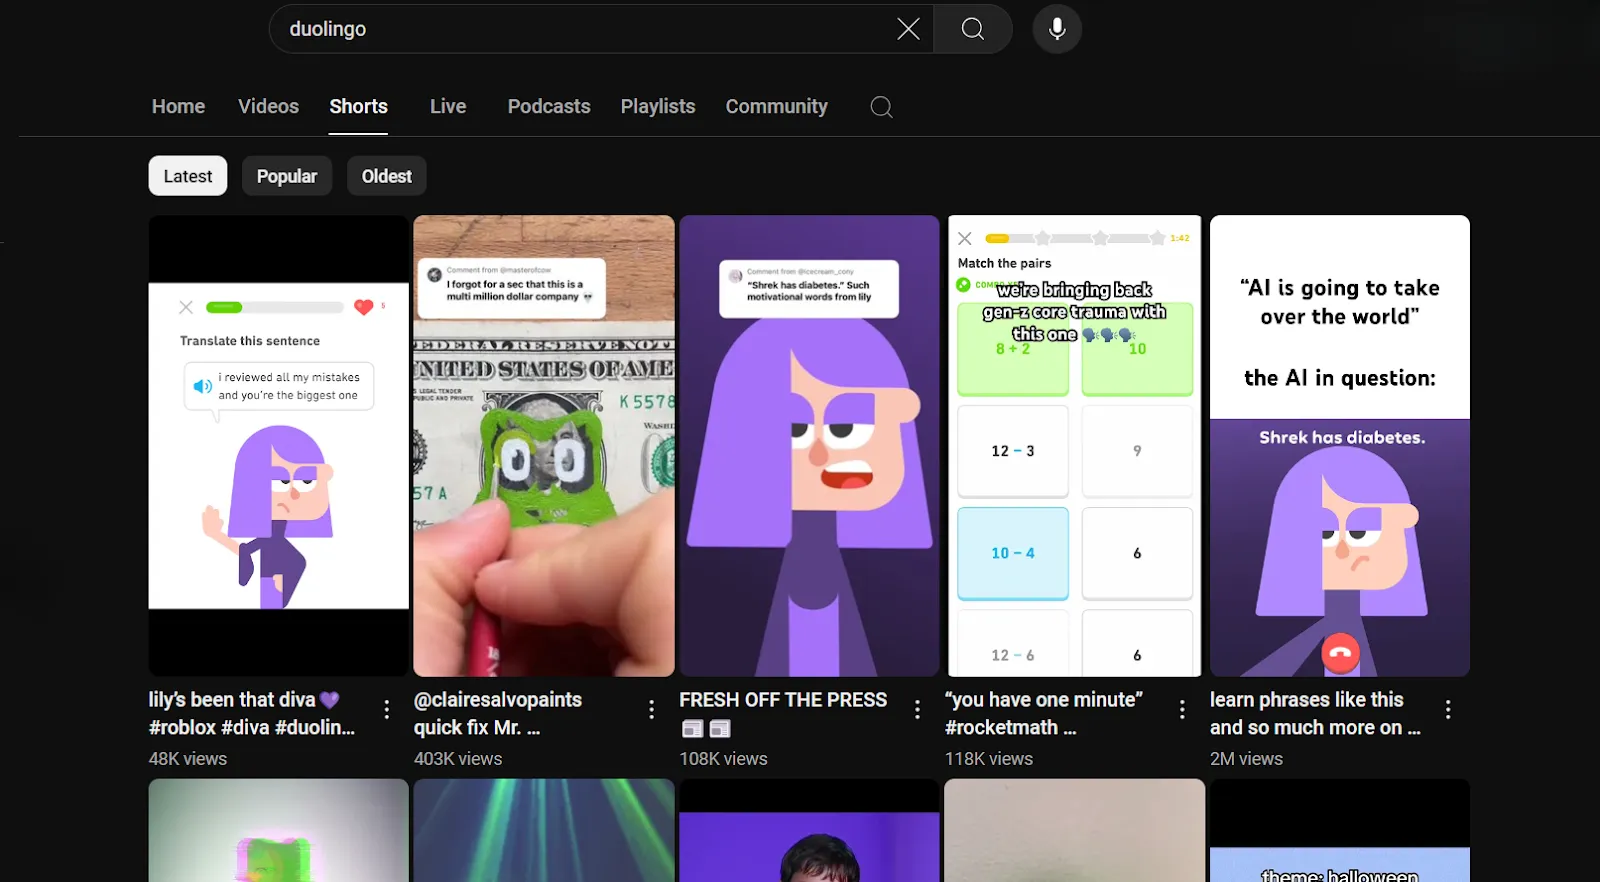
Task: Open options for "you have one minute" short
Action: [x=1182, y=710]
